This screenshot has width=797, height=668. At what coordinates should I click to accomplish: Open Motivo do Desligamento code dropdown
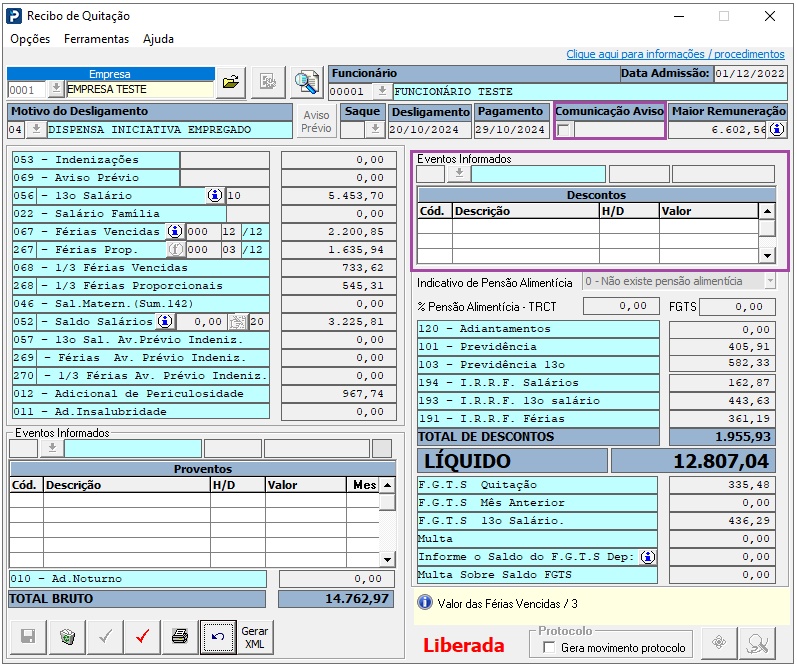point(36,130)
